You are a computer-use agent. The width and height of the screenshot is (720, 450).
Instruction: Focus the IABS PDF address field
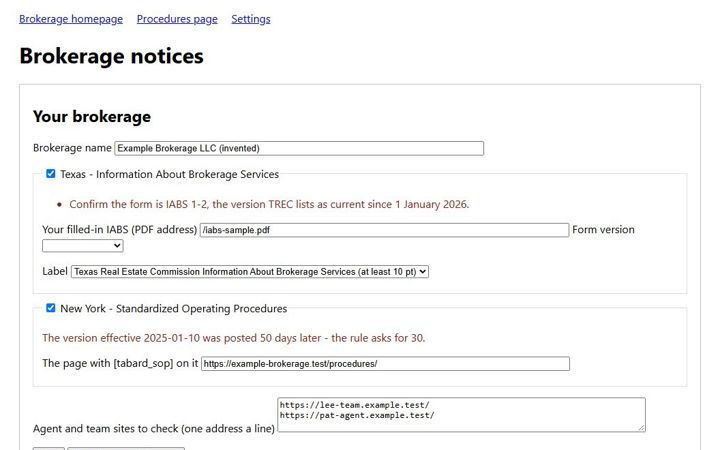[x=384, y=230]
